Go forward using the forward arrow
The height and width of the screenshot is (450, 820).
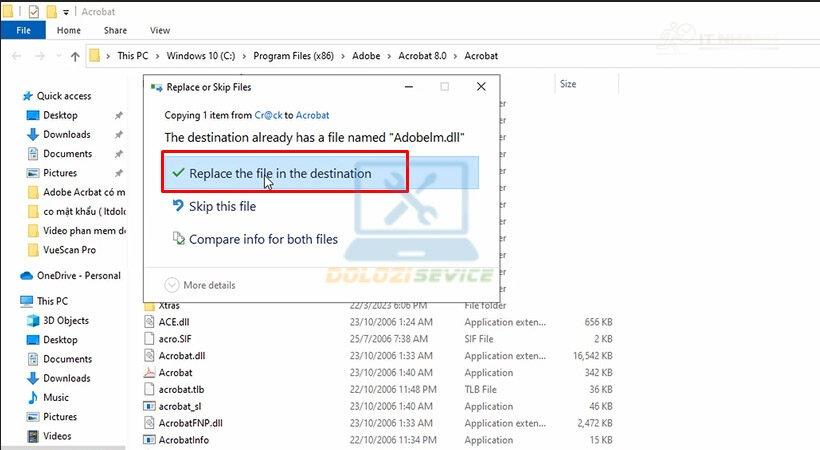(x=40, y=56)
